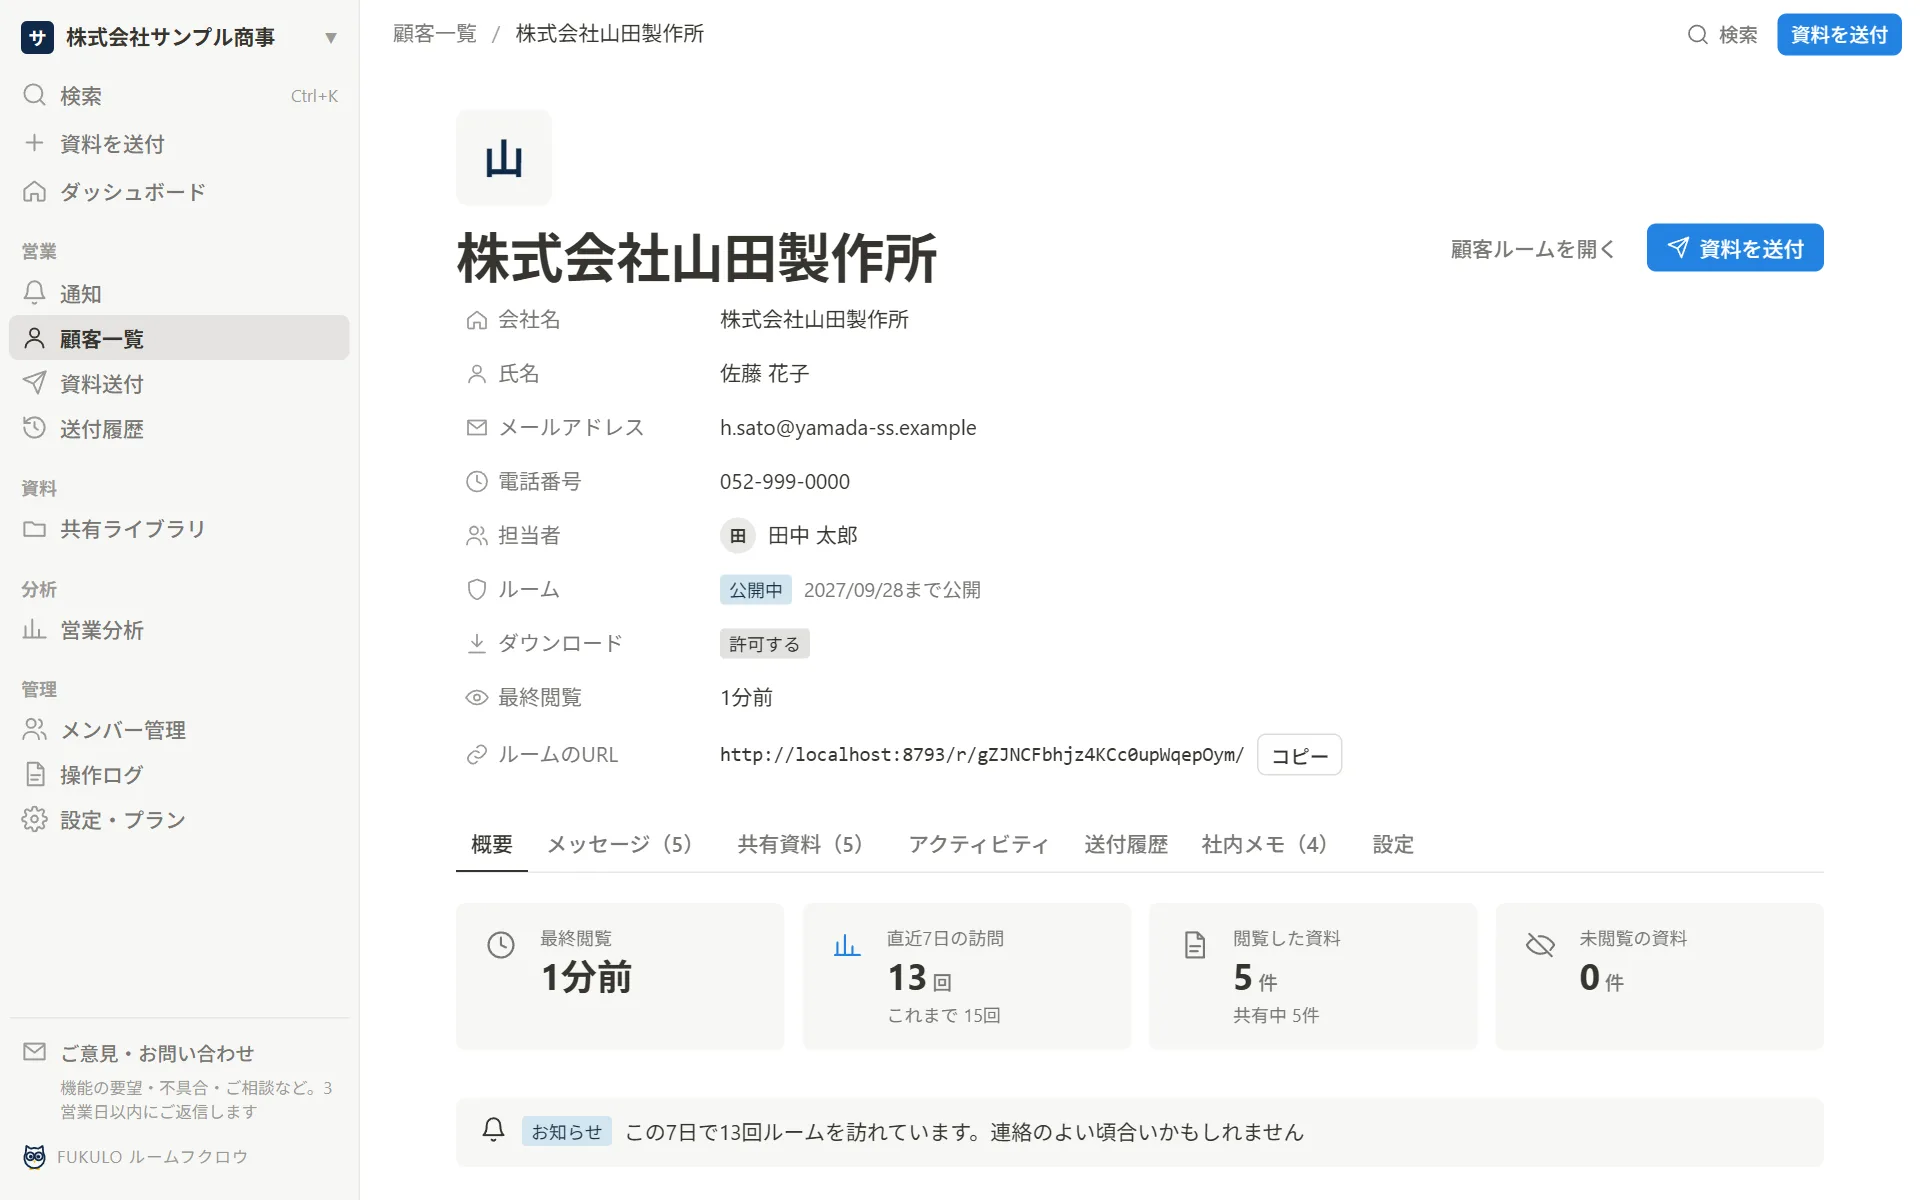The image size is (1920, 1200).
Task: Open 設定・プラン in the sidebar
Action: coord(179,820)
